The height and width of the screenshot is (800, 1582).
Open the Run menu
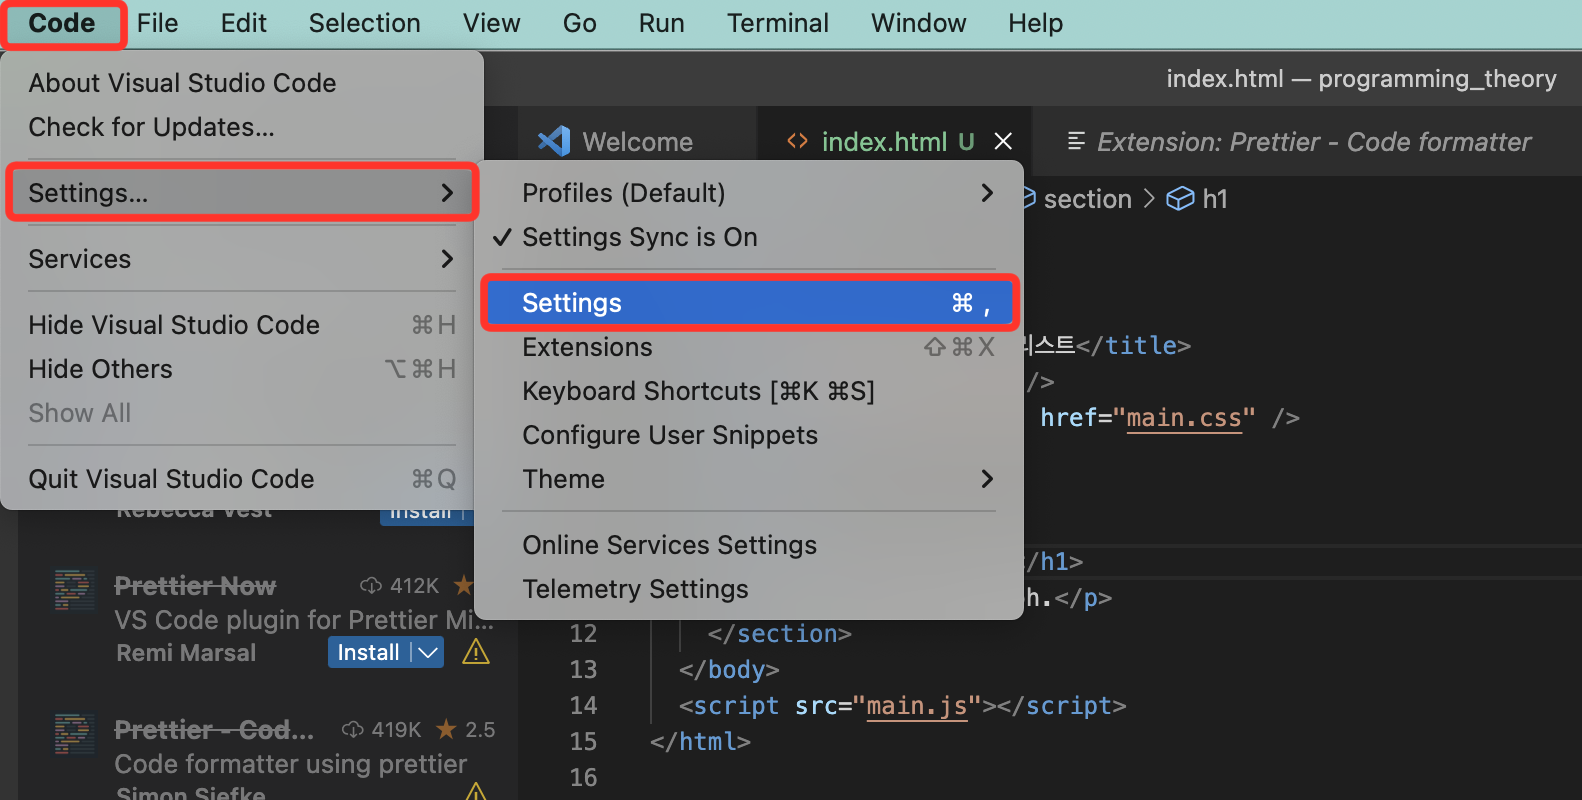pyautogui.click(x=661, y=23)
